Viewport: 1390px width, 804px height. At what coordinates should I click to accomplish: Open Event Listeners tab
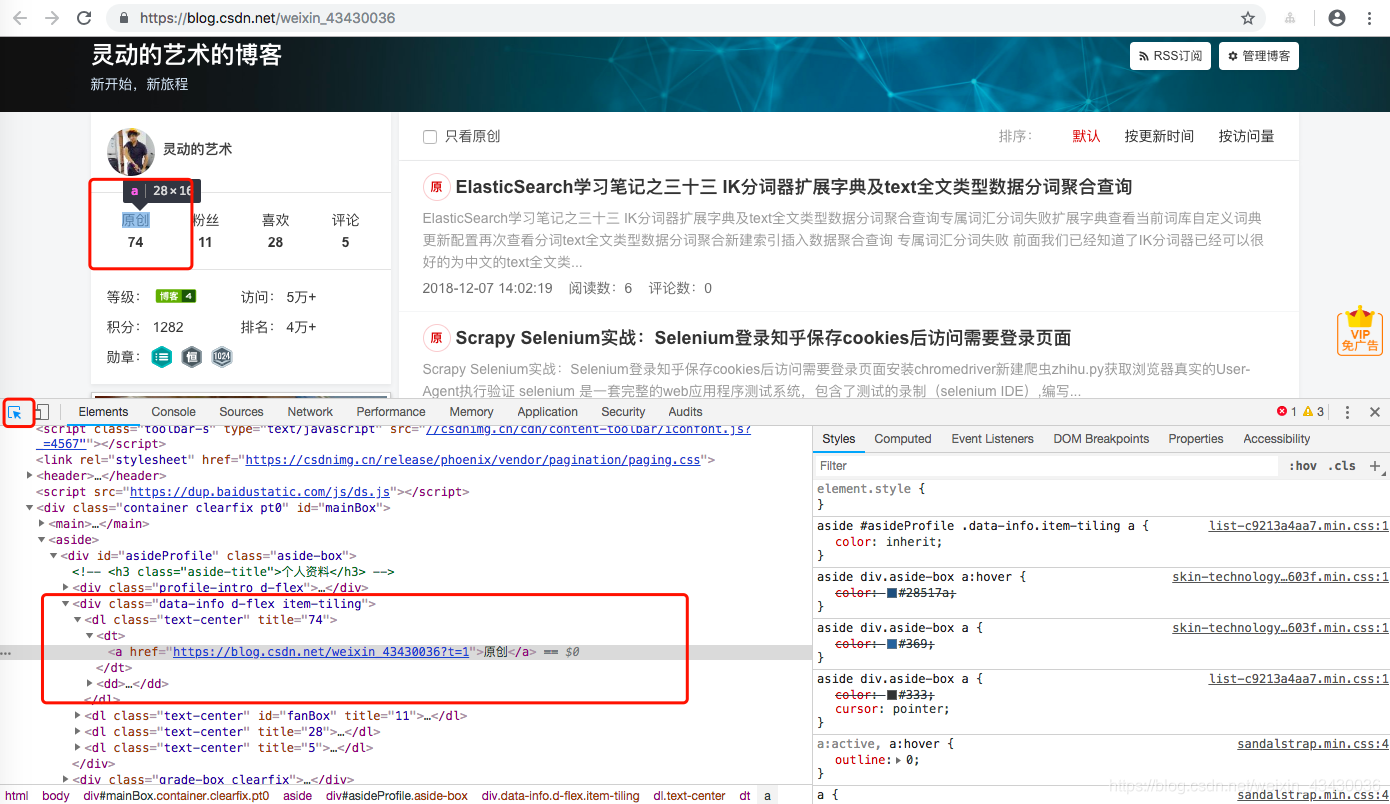[993, 439]
